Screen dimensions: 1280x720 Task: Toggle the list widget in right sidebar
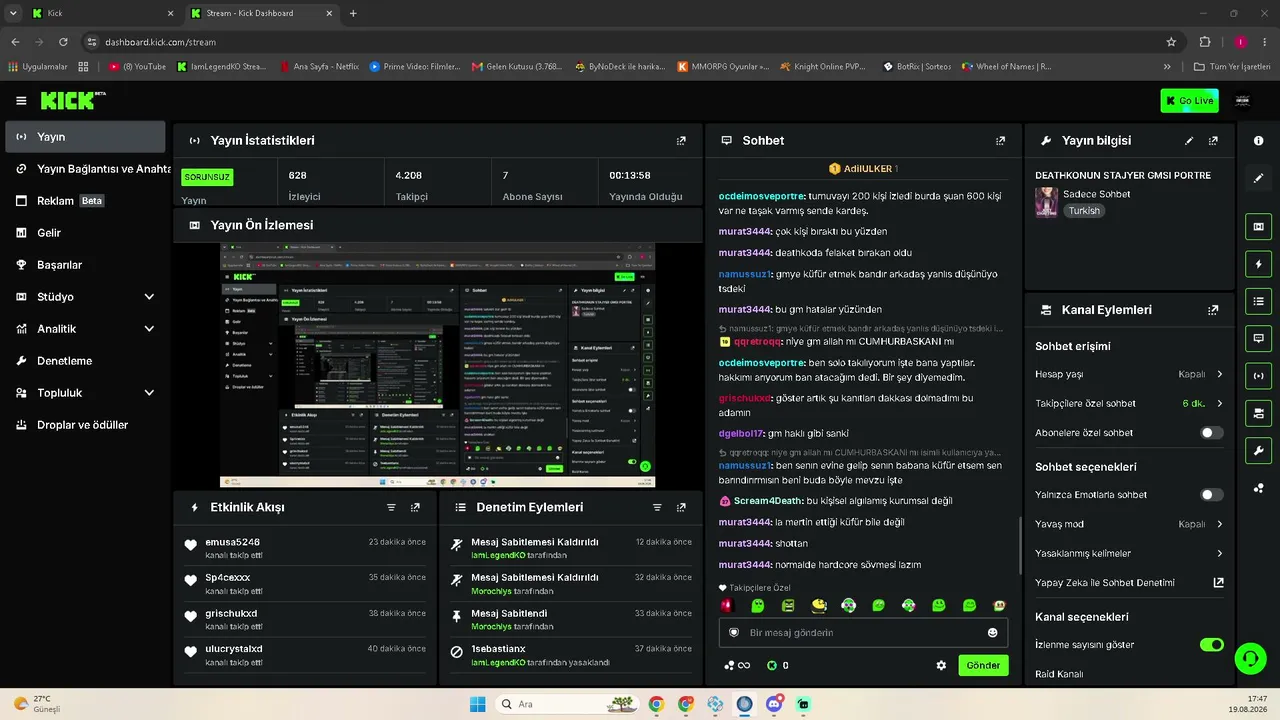(1258, 301)
